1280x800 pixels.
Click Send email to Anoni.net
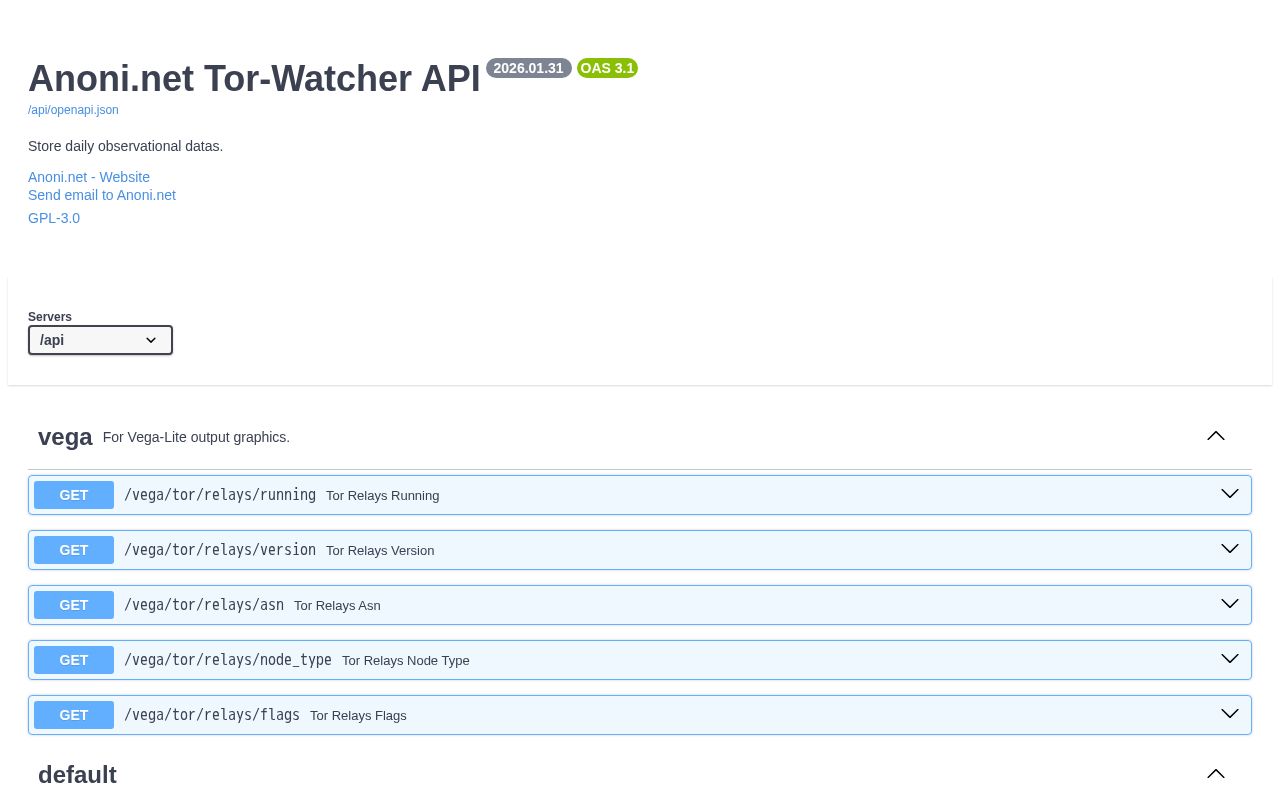coord(102,195)
